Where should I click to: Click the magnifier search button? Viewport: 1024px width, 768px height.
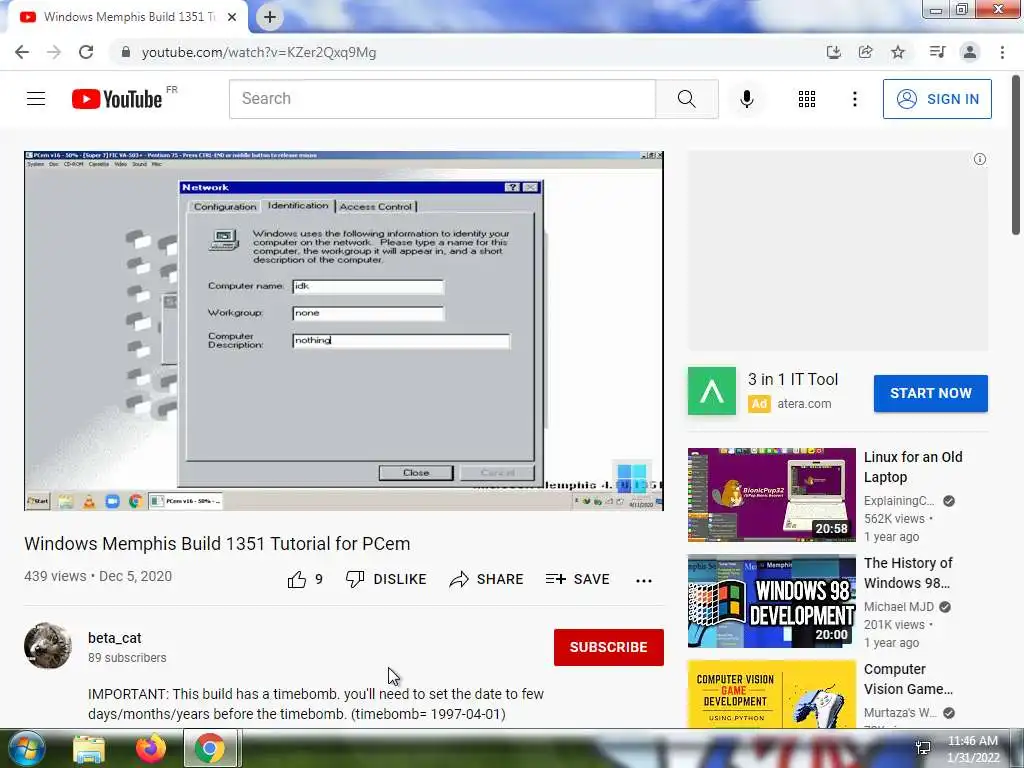pyautogui.click(x=686, y=99)
